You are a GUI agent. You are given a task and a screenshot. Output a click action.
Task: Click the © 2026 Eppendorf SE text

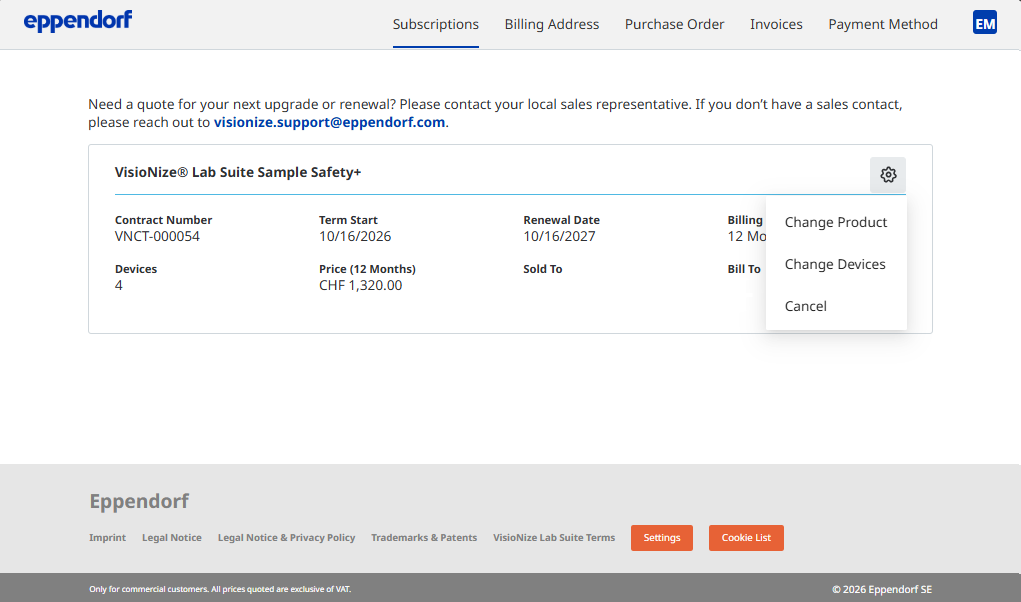[x=882, y=589]
